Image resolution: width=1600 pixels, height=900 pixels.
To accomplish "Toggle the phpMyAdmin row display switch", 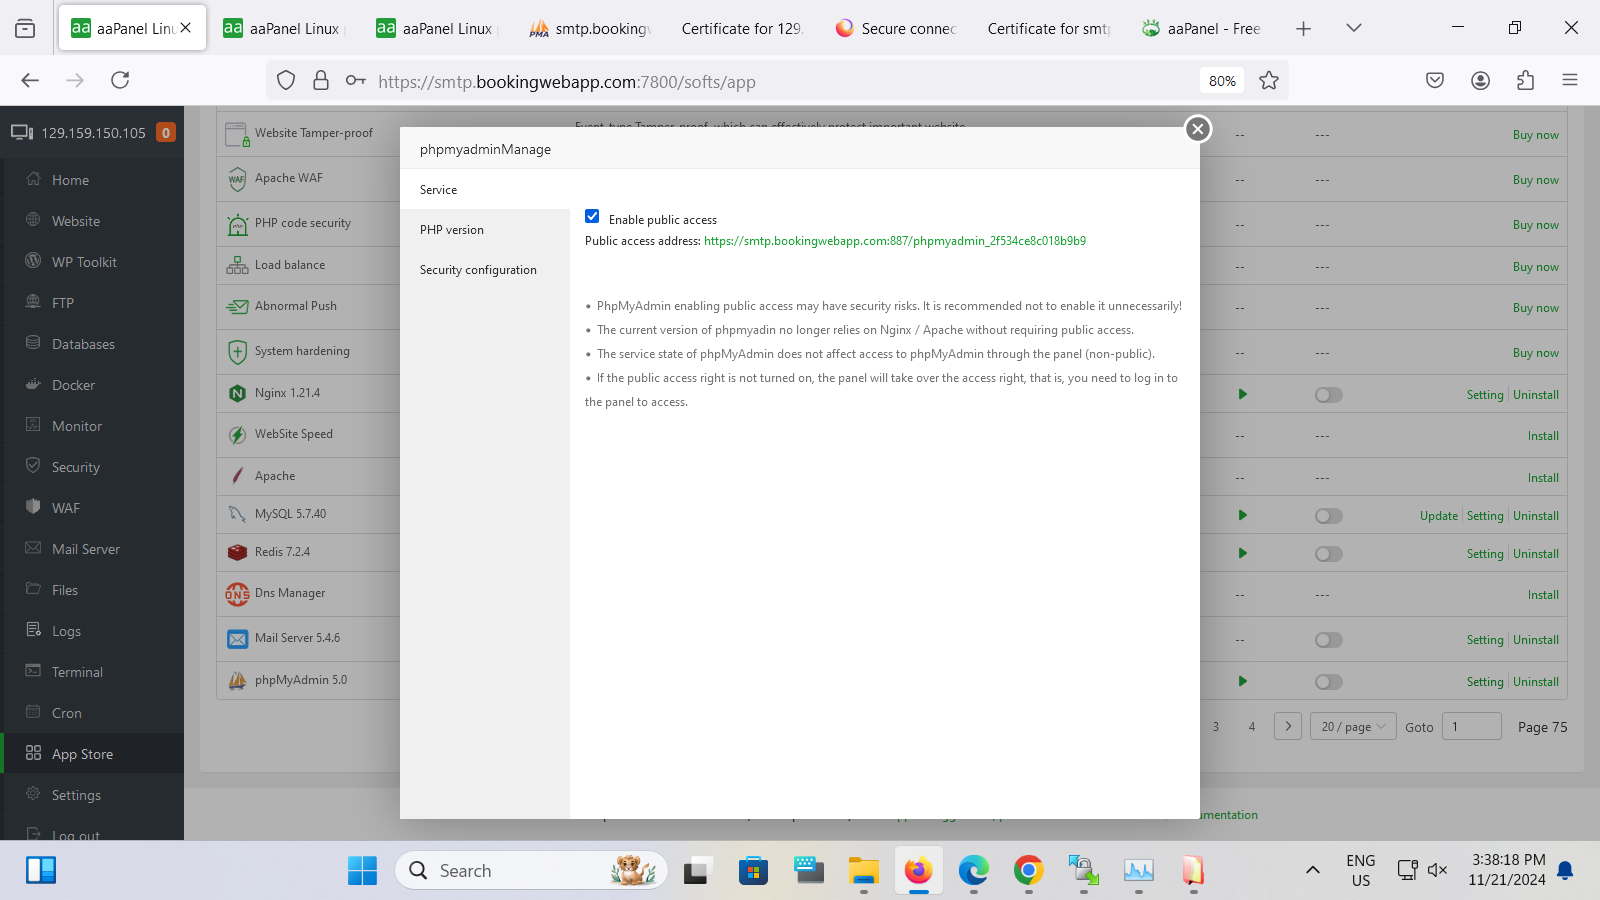I will pos(1328,682).
